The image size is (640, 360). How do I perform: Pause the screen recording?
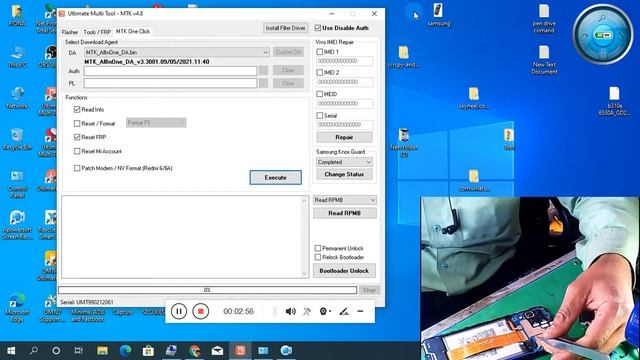[x=179, y=311]
